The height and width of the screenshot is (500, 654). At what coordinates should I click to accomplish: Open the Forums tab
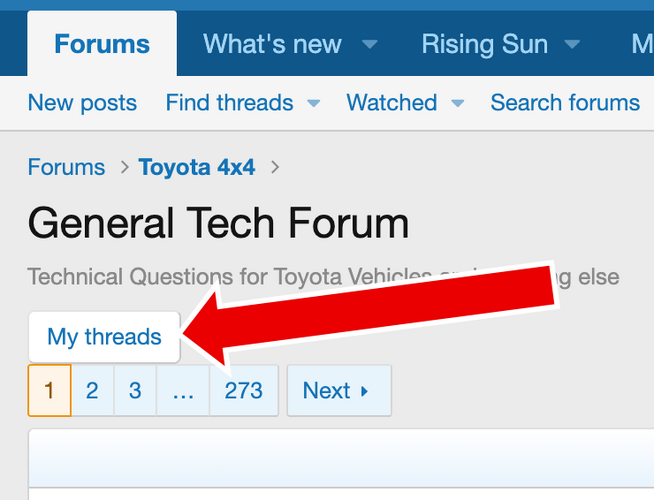click(x=102, y=45)
